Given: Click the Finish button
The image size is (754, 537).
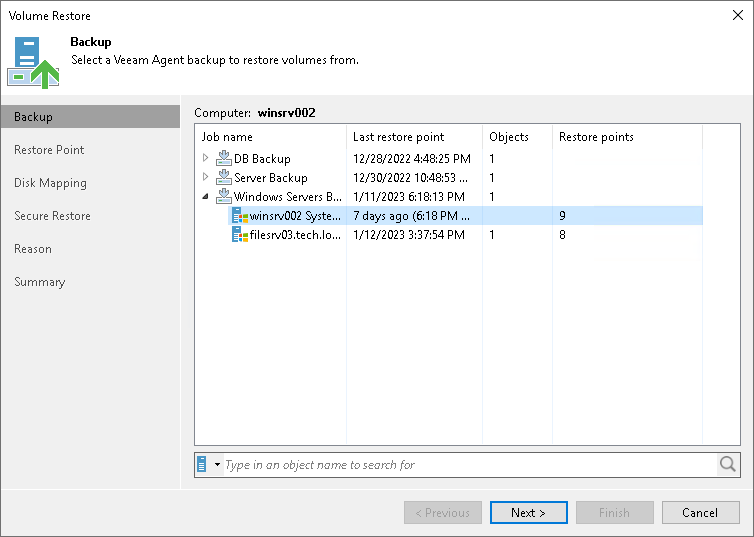Looking at the screenshot, I should (x=615, y=513).
